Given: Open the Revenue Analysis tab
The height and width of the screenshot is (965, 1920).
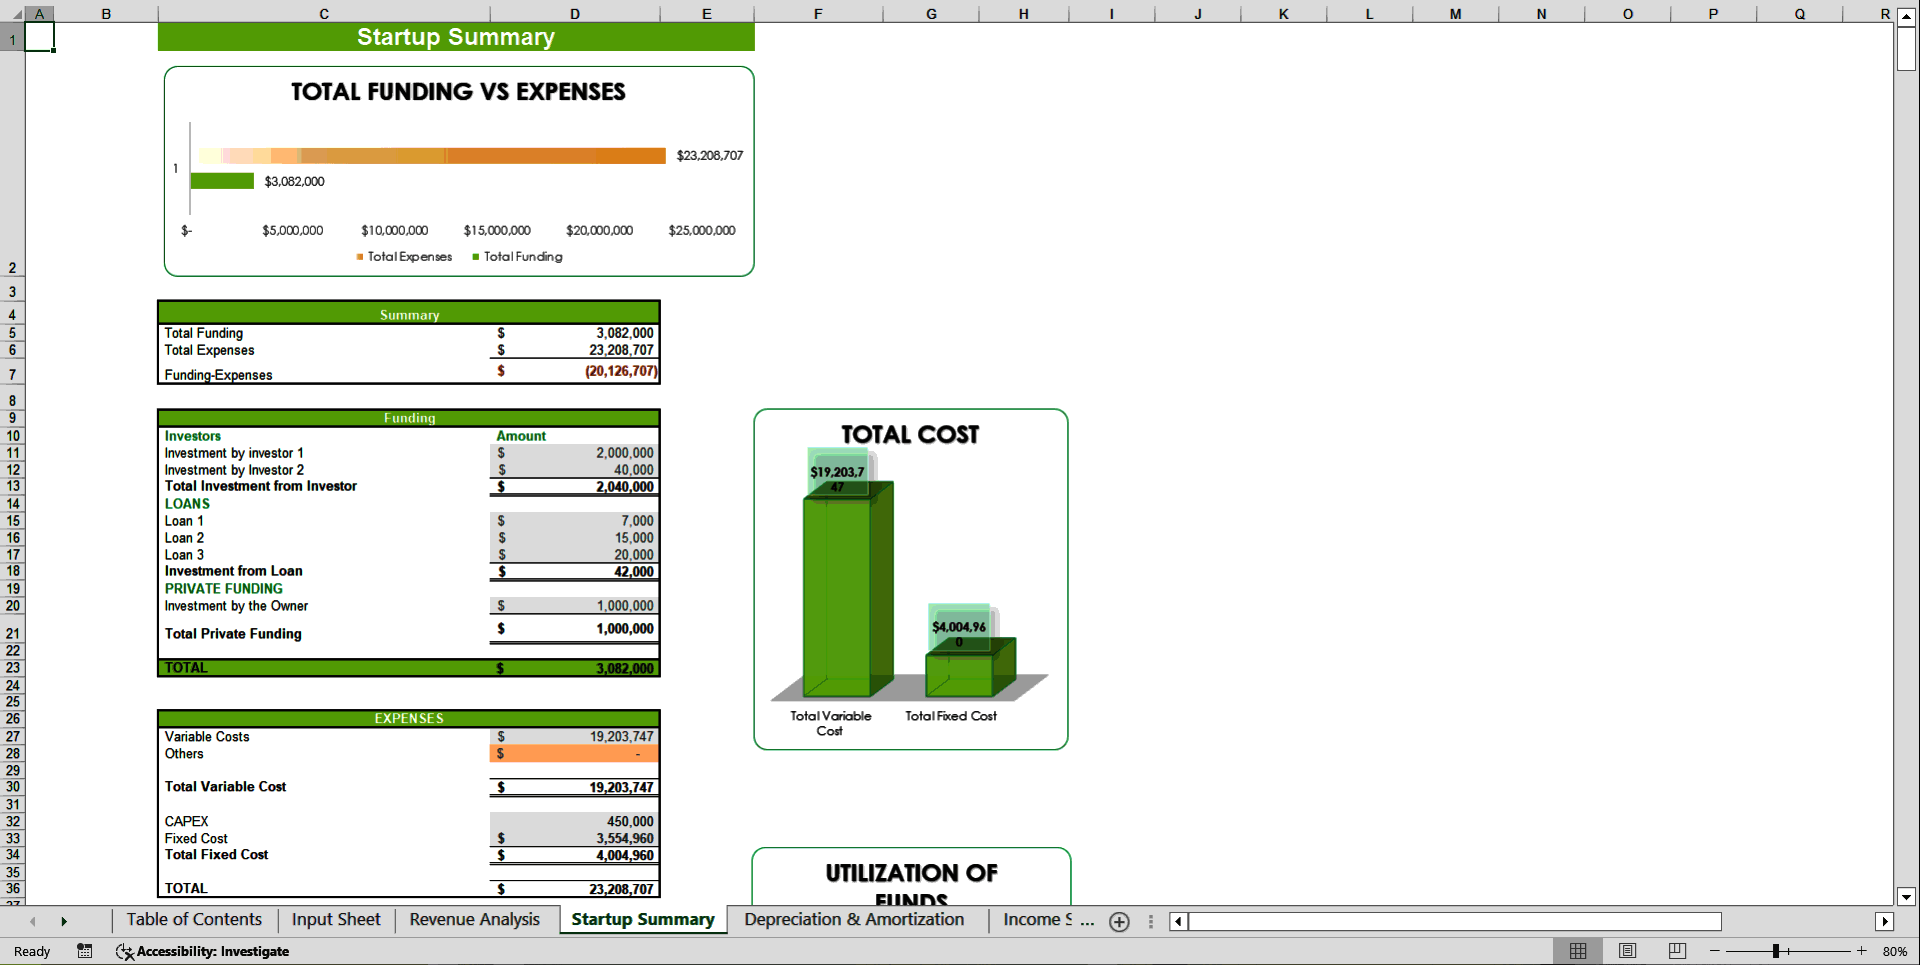Looking at the screenshot, I should (x=474, y=919).
